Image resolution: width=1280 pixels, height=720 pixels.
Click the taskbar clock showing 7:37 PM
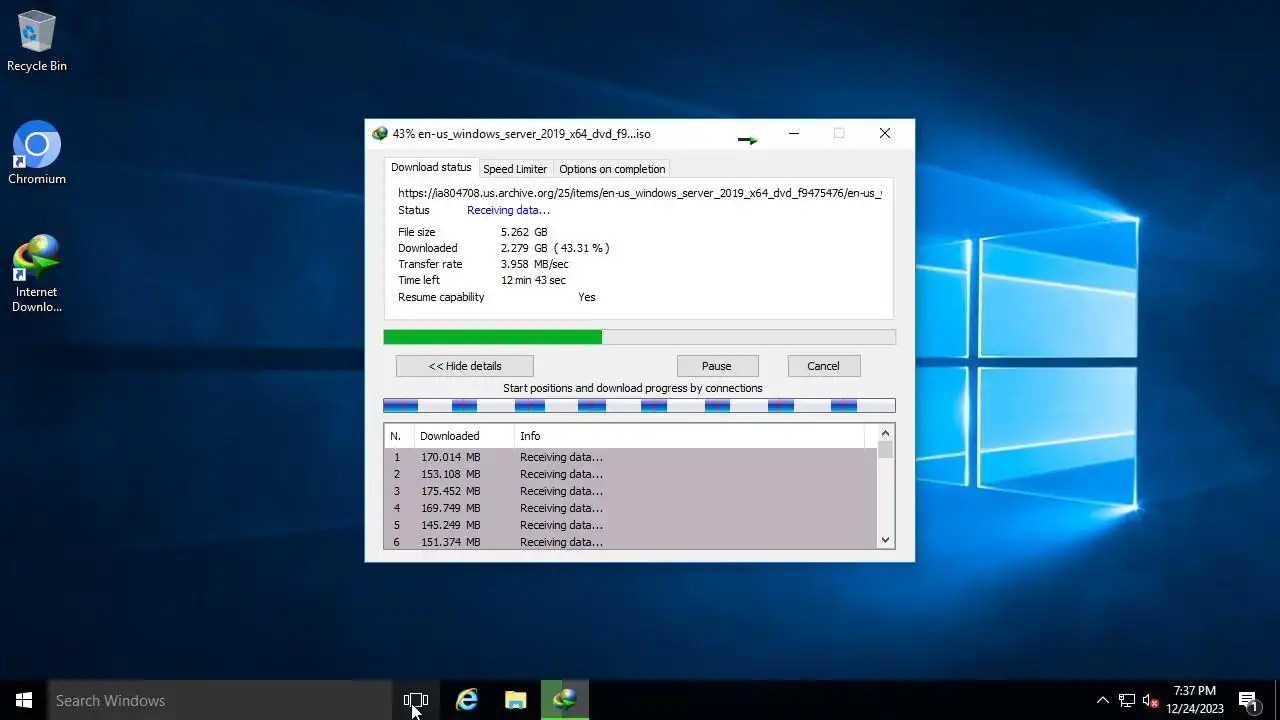[x=1195, y=700]
